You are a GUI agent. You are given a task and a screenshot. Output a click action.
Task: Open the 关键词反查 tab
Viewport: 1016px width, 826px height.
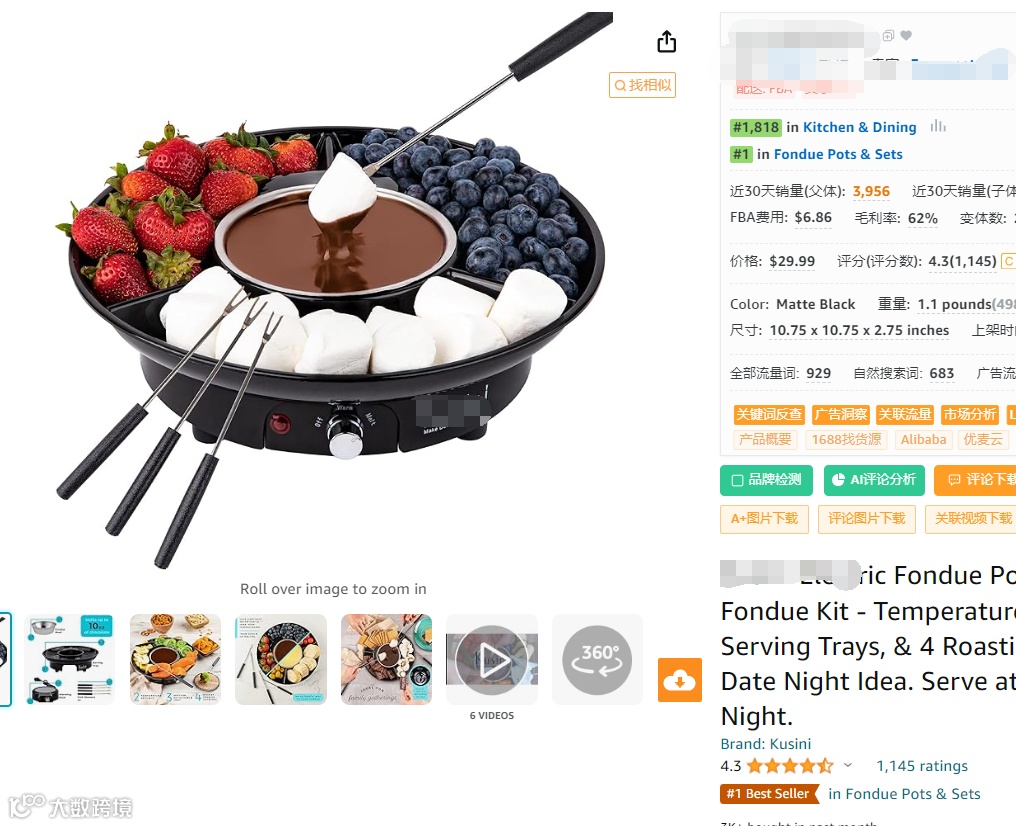click(768, 415)
